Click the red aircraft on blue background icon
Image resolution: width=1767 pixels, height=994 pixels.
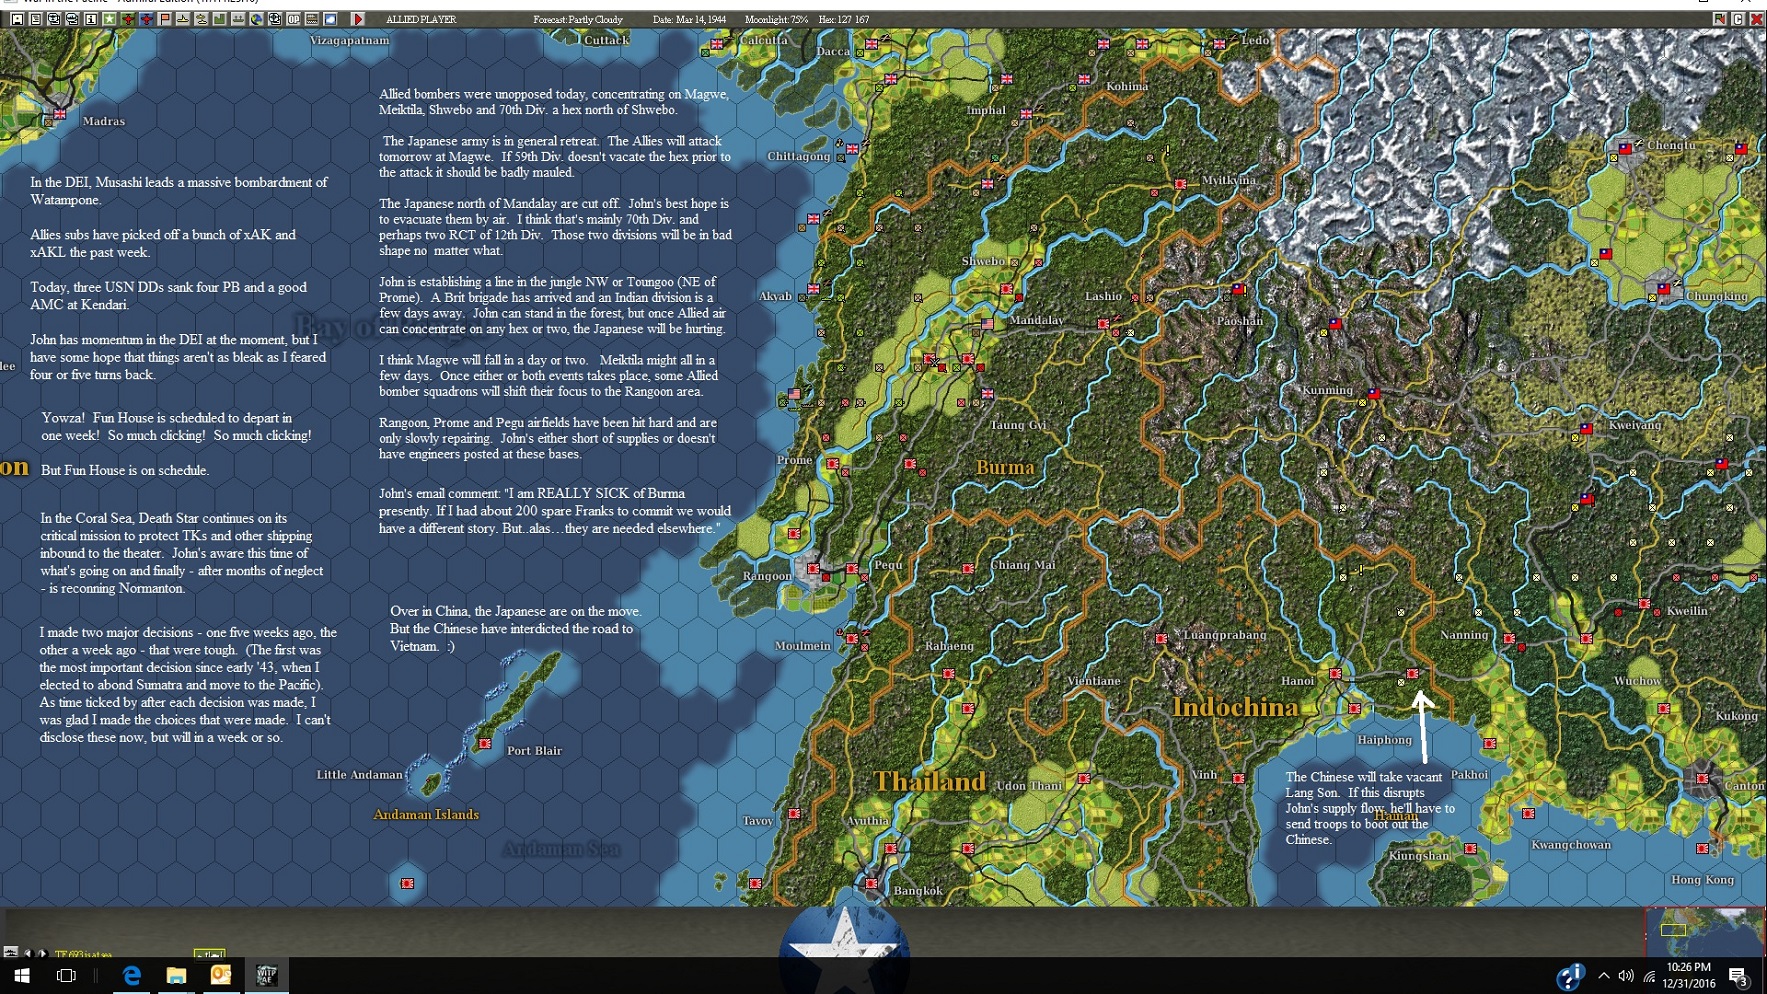(147, 19)
